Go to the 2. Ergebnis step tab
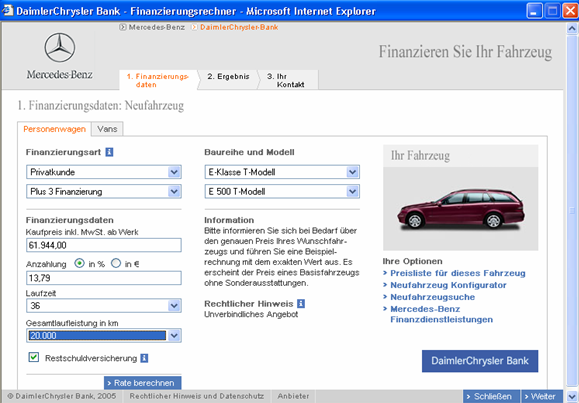The height and width of the screenshot is (403, 579). point(228,76)
